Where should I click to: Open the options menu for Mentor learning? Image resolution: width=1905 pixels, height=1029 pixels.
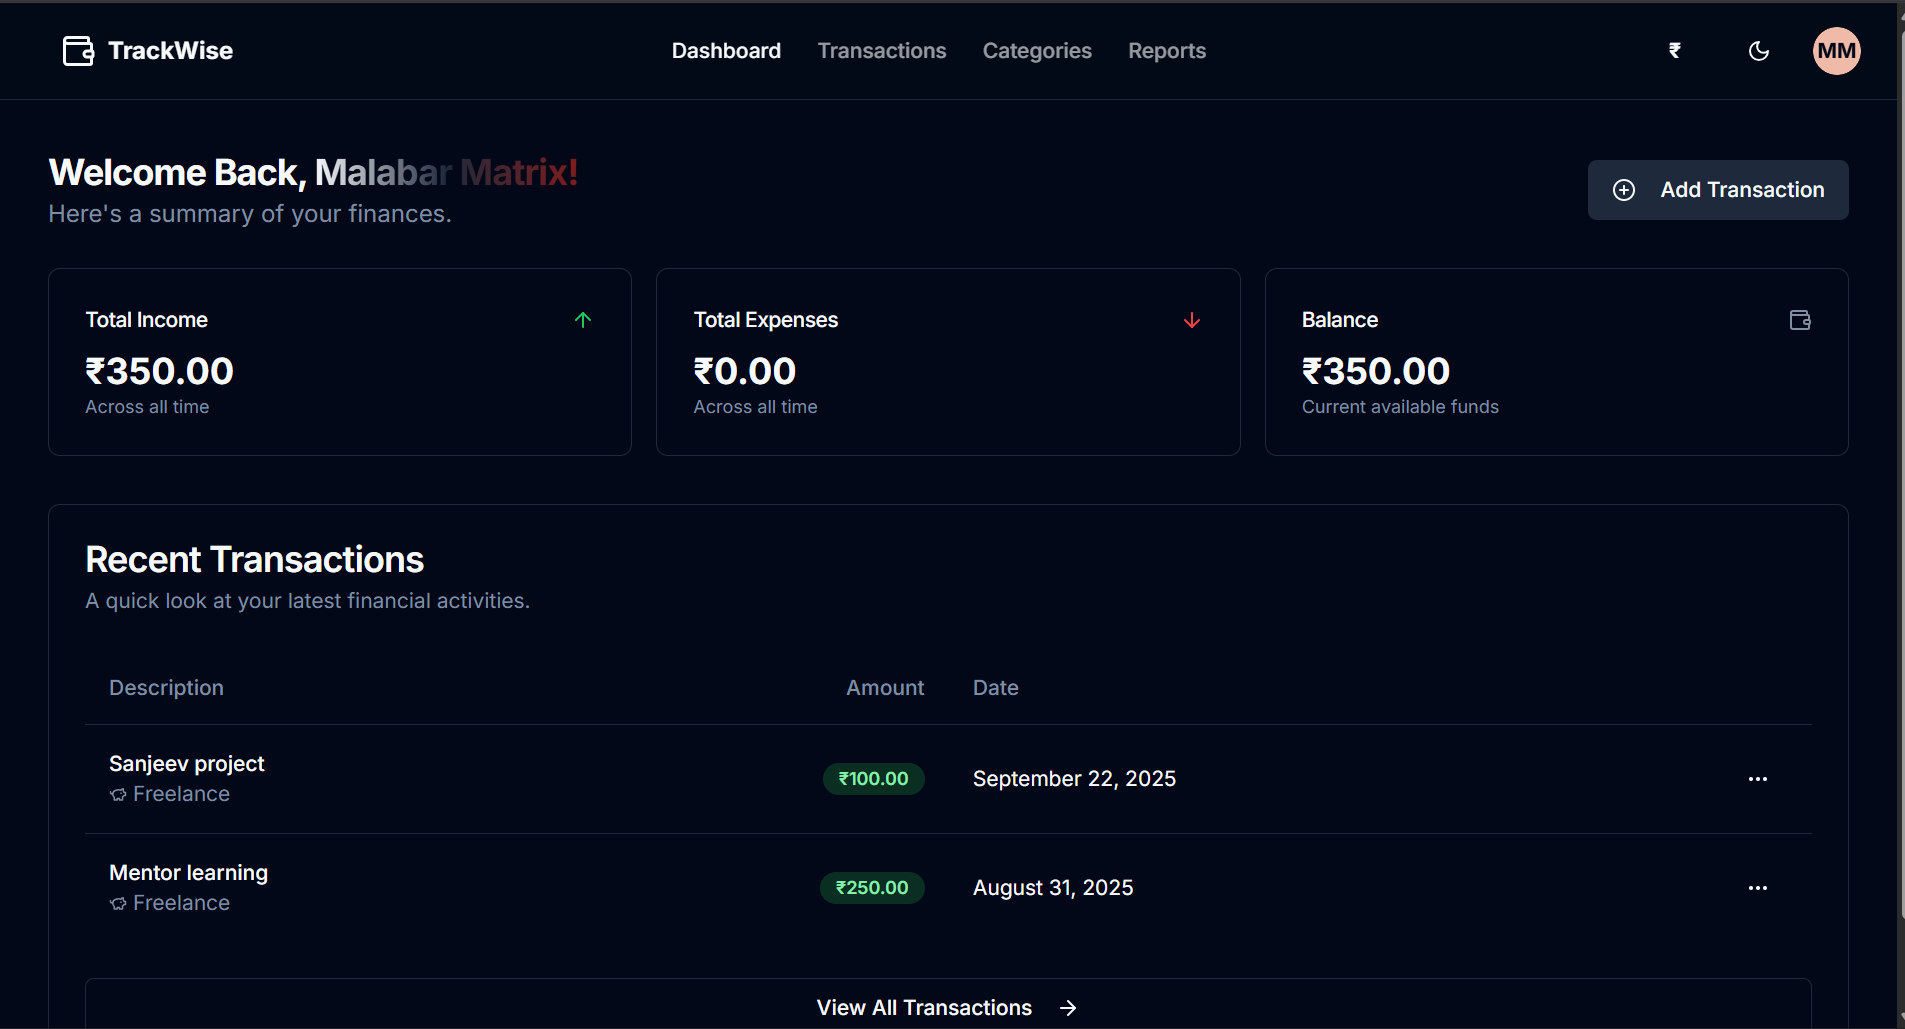pyautogui.click(x=1759, y=888)
